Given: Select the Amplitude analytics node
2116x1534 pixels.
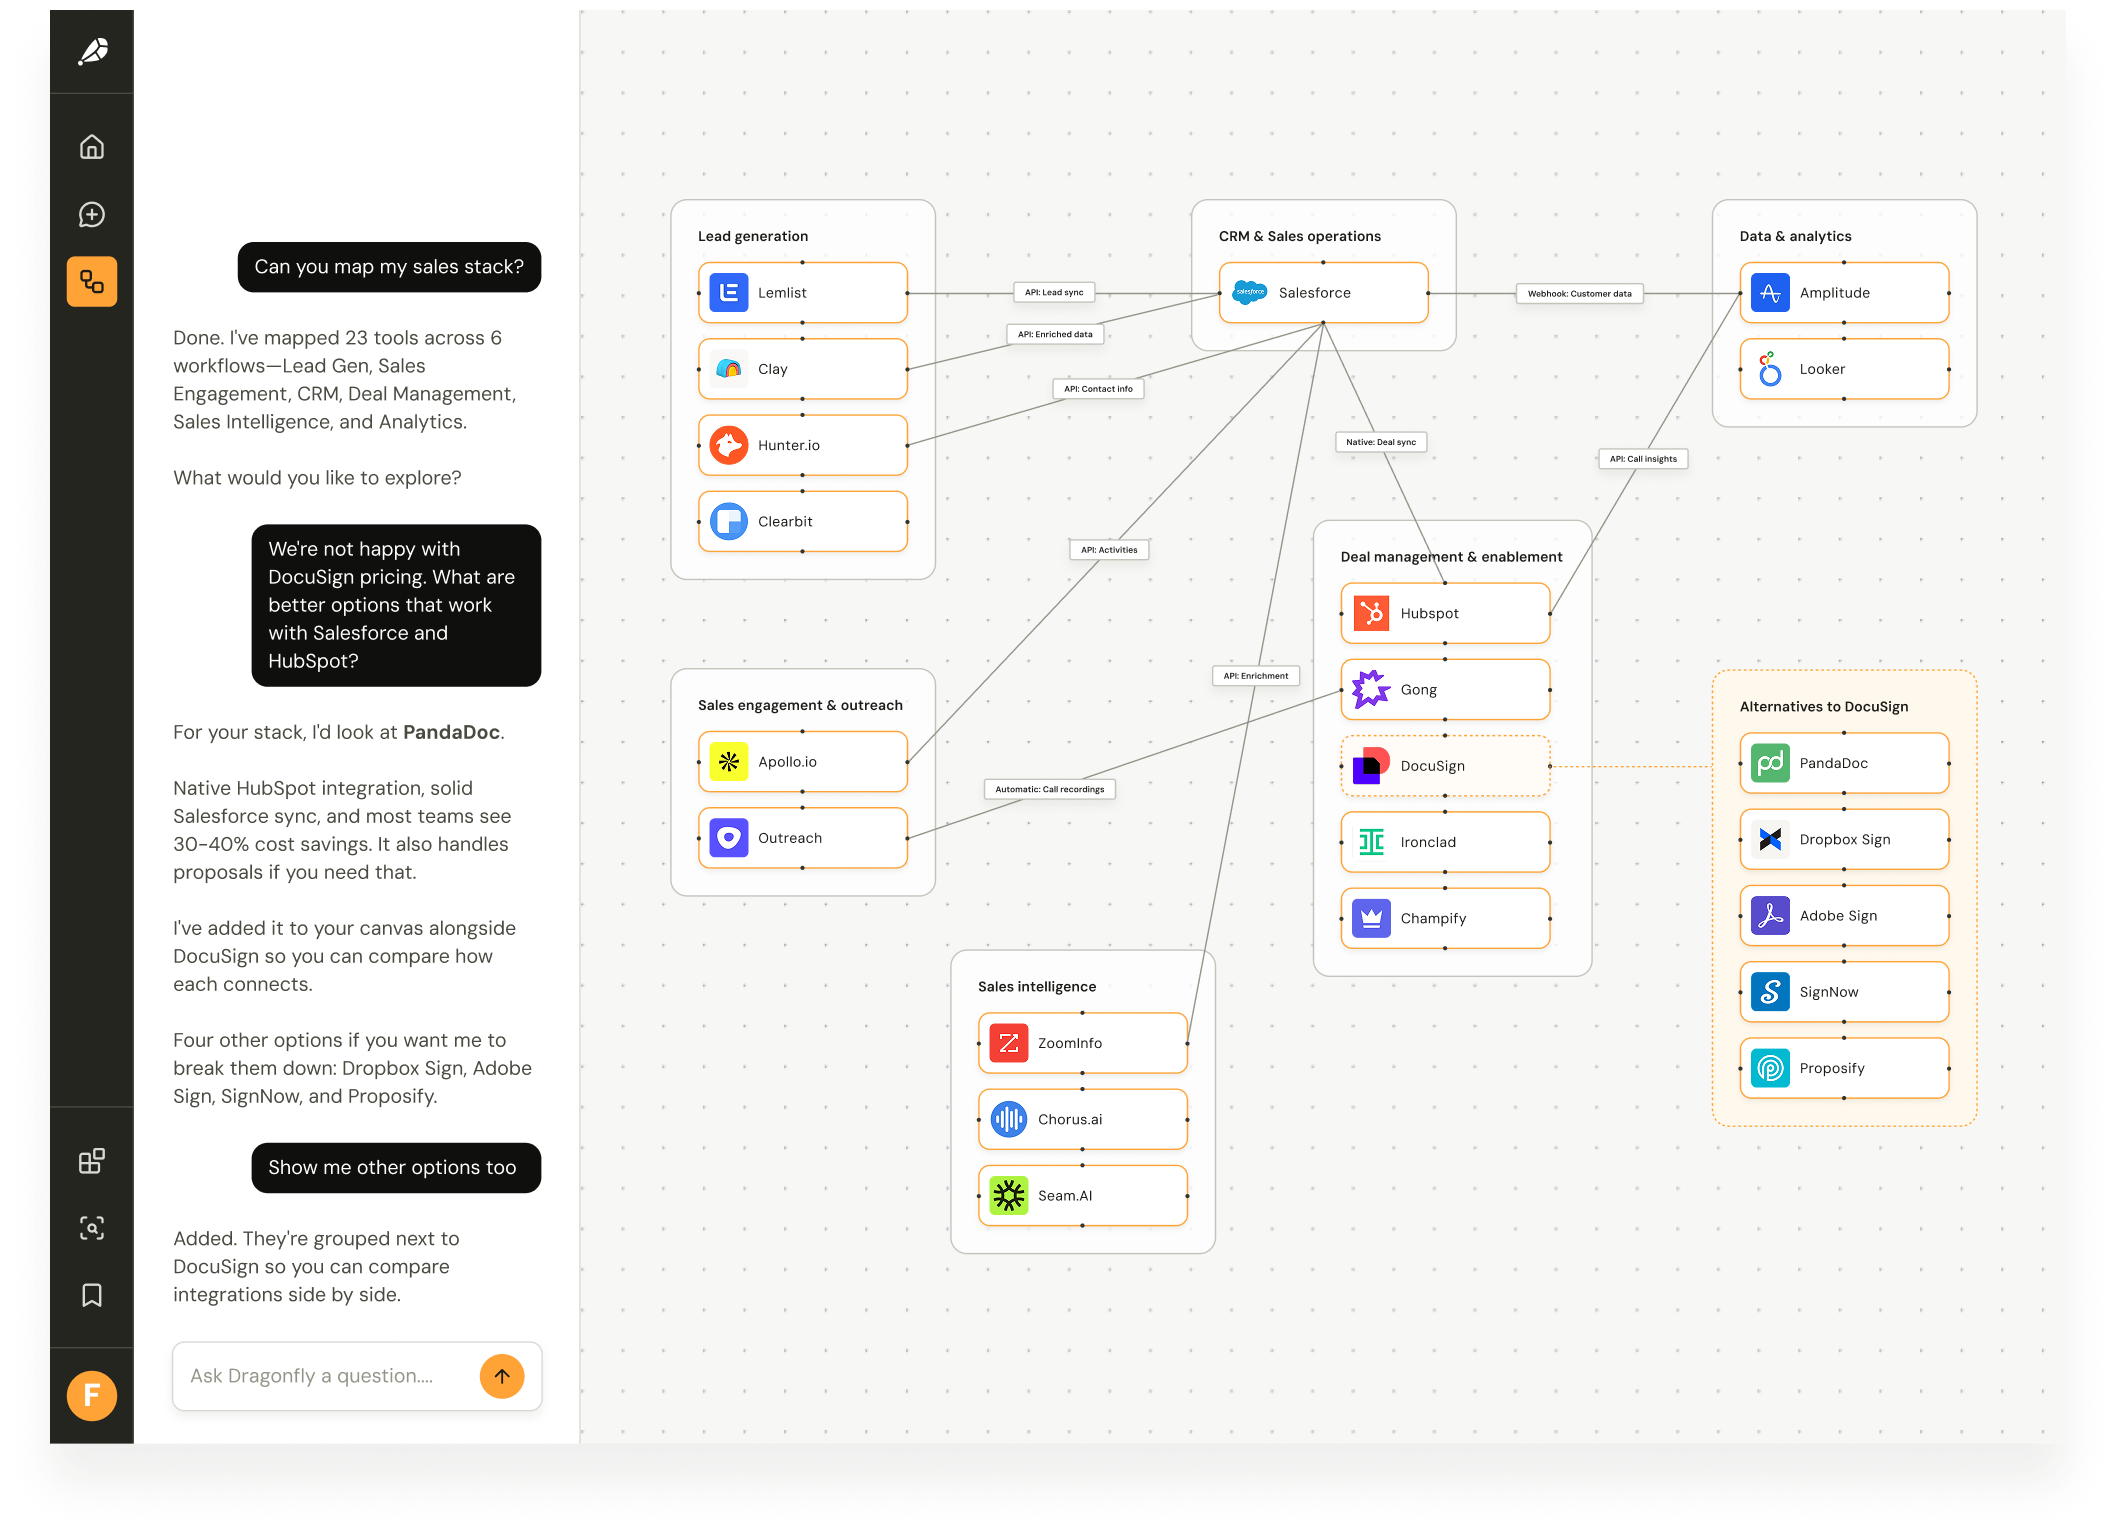Looking at the screenshot, I should 1844,293.
